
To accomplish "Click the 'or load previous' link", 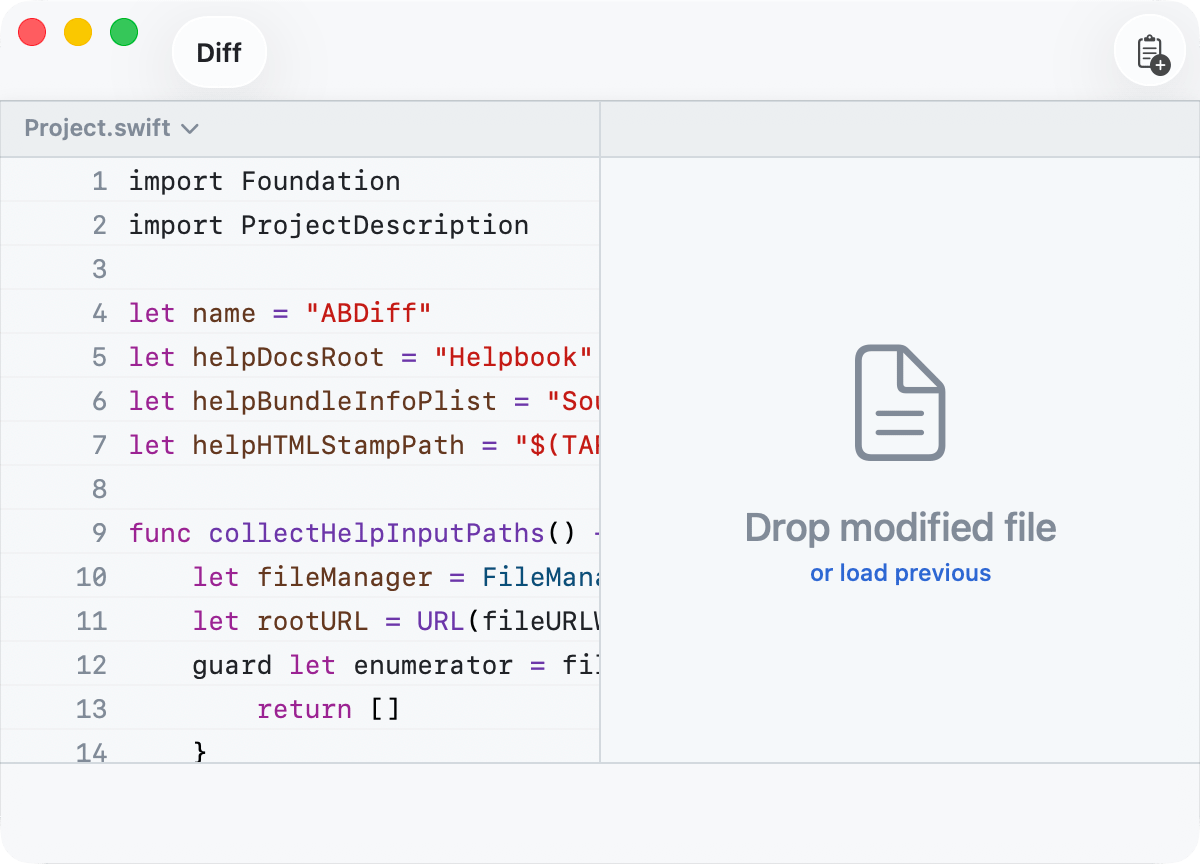I will tap(900, 573).
